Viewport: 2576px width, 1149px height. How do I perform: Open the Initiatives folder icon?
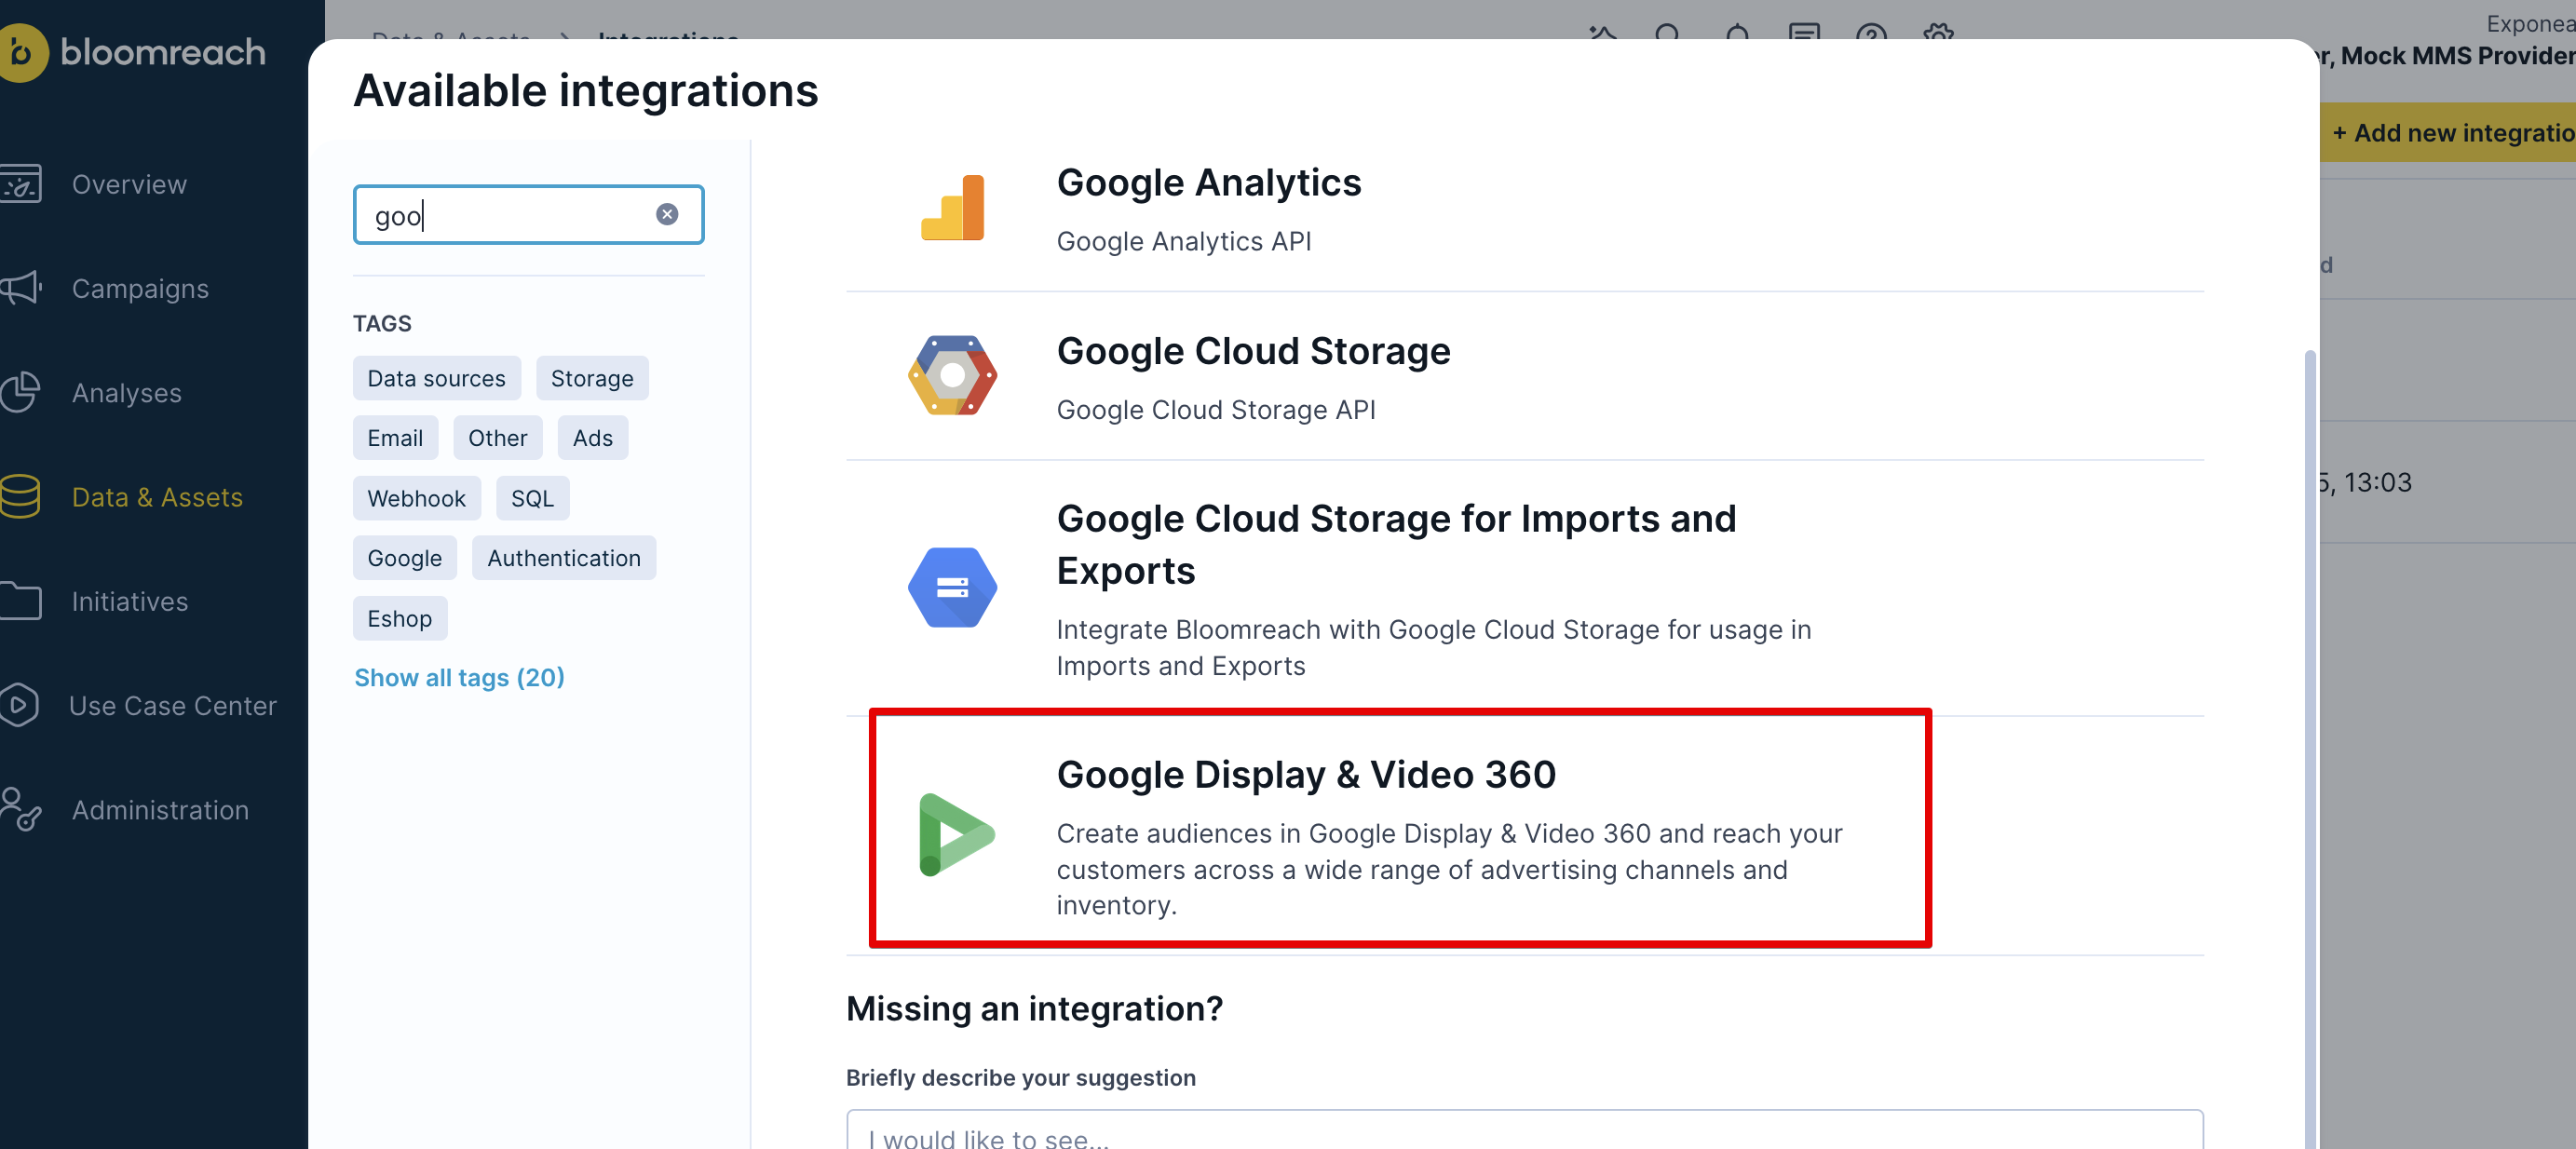tap(20, 601)
